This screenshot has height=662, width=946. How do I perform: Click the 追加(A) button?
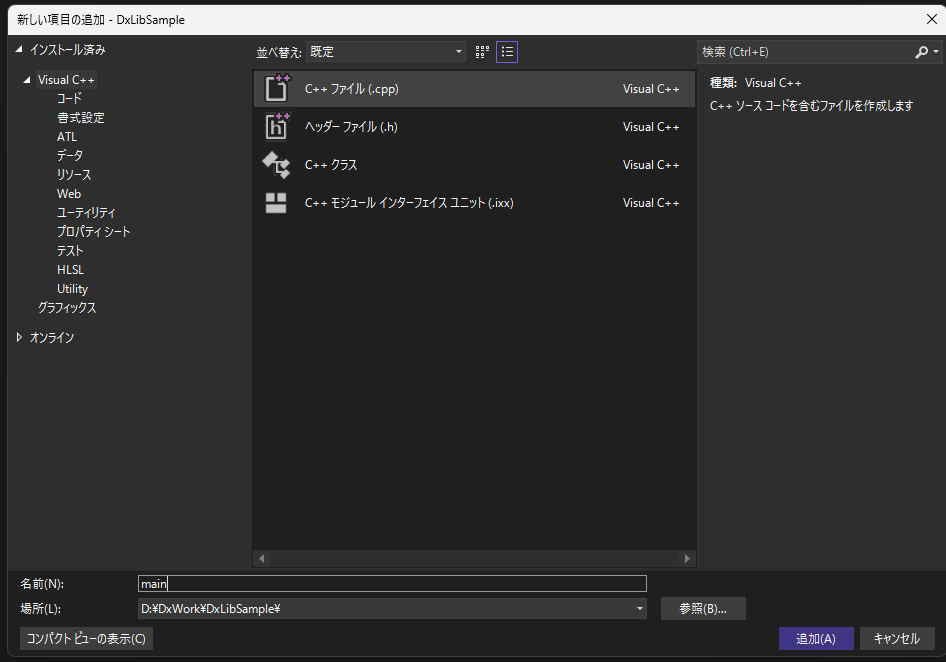tap(816, 638)
